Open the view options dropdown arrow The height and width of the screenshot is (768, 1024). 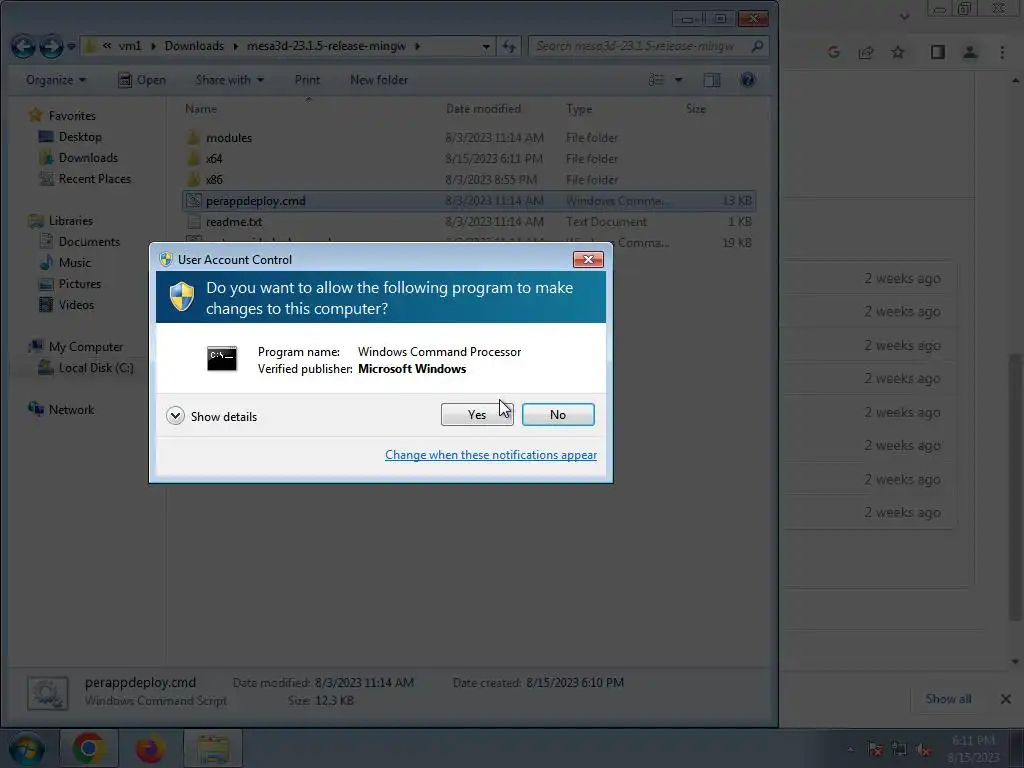tap(679, 80)
